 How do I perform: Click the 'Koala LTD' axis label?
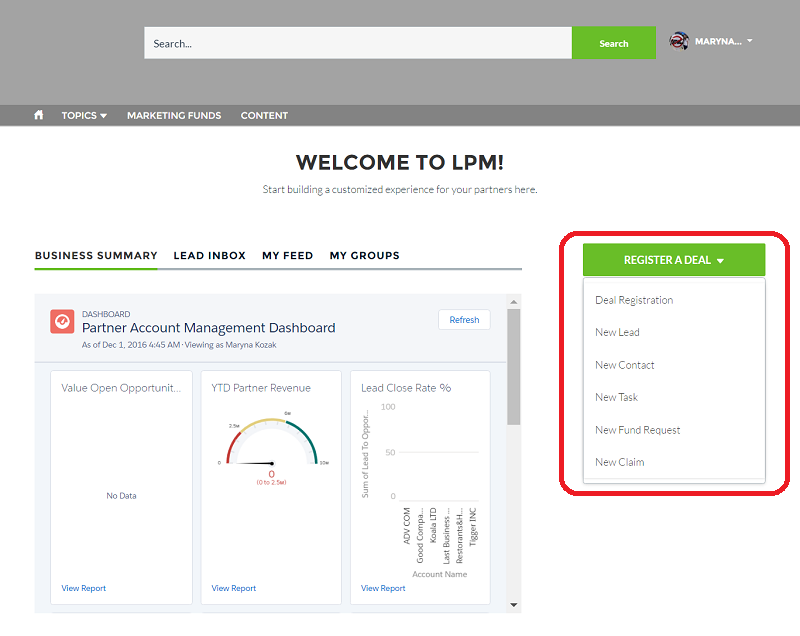click(433, 525)
